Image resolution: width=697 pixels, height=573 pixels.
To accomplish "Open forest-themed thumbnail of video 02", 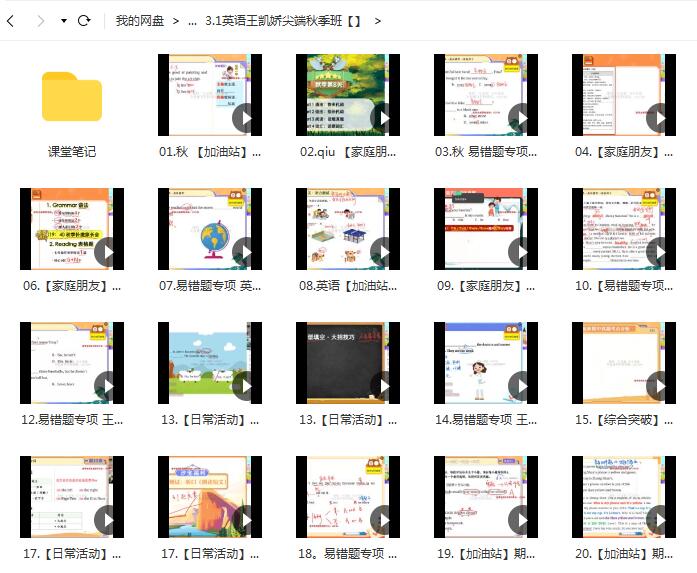I will pyautogui.click(x=348, y=95).
